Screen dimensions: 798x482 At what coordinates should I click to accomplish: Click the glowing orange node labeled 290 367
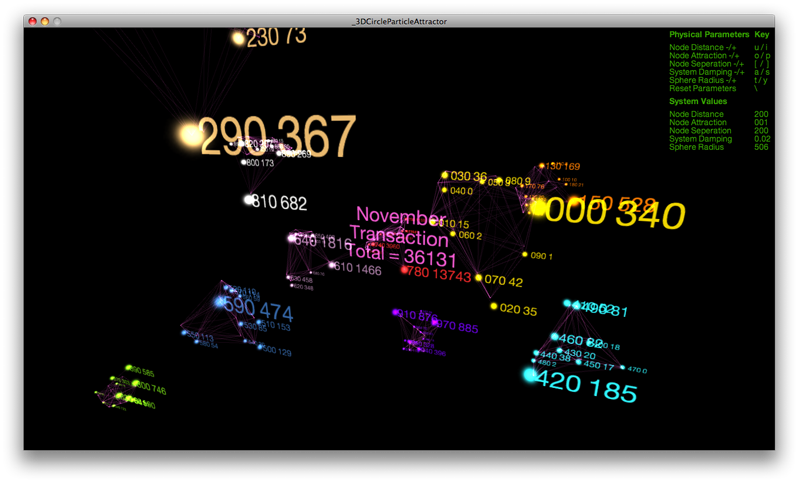click(x=190, y=133)
